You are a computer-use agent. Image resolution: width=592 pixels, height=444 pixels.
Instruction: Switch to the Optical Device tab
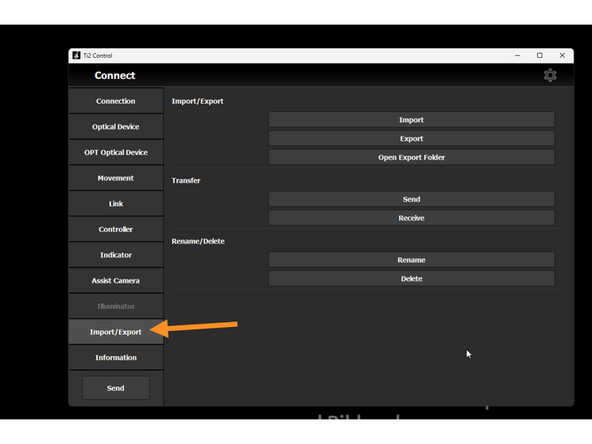pyautogui.click(x=116, y=126)
